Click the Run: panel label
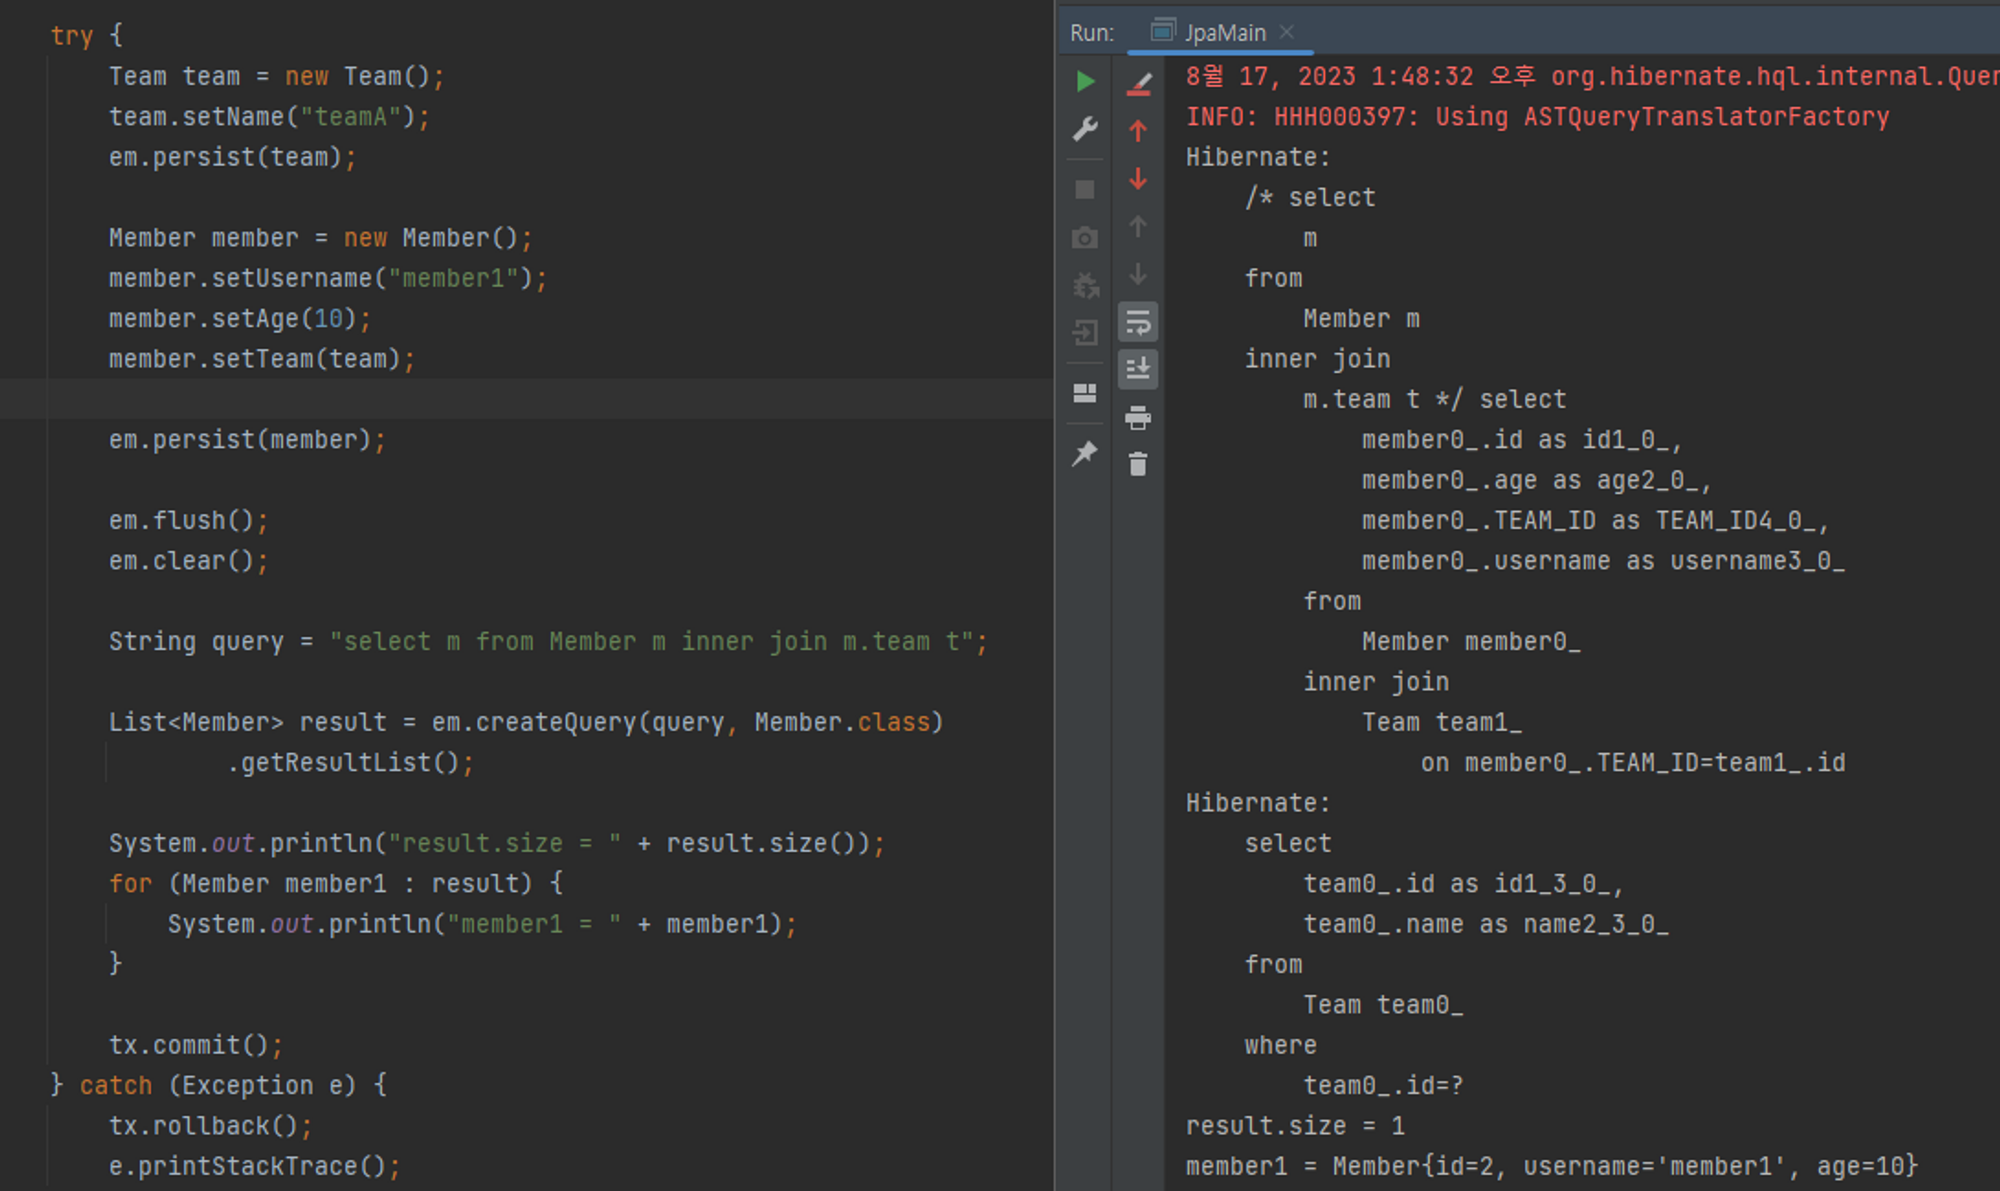 tap(1092, 33)
